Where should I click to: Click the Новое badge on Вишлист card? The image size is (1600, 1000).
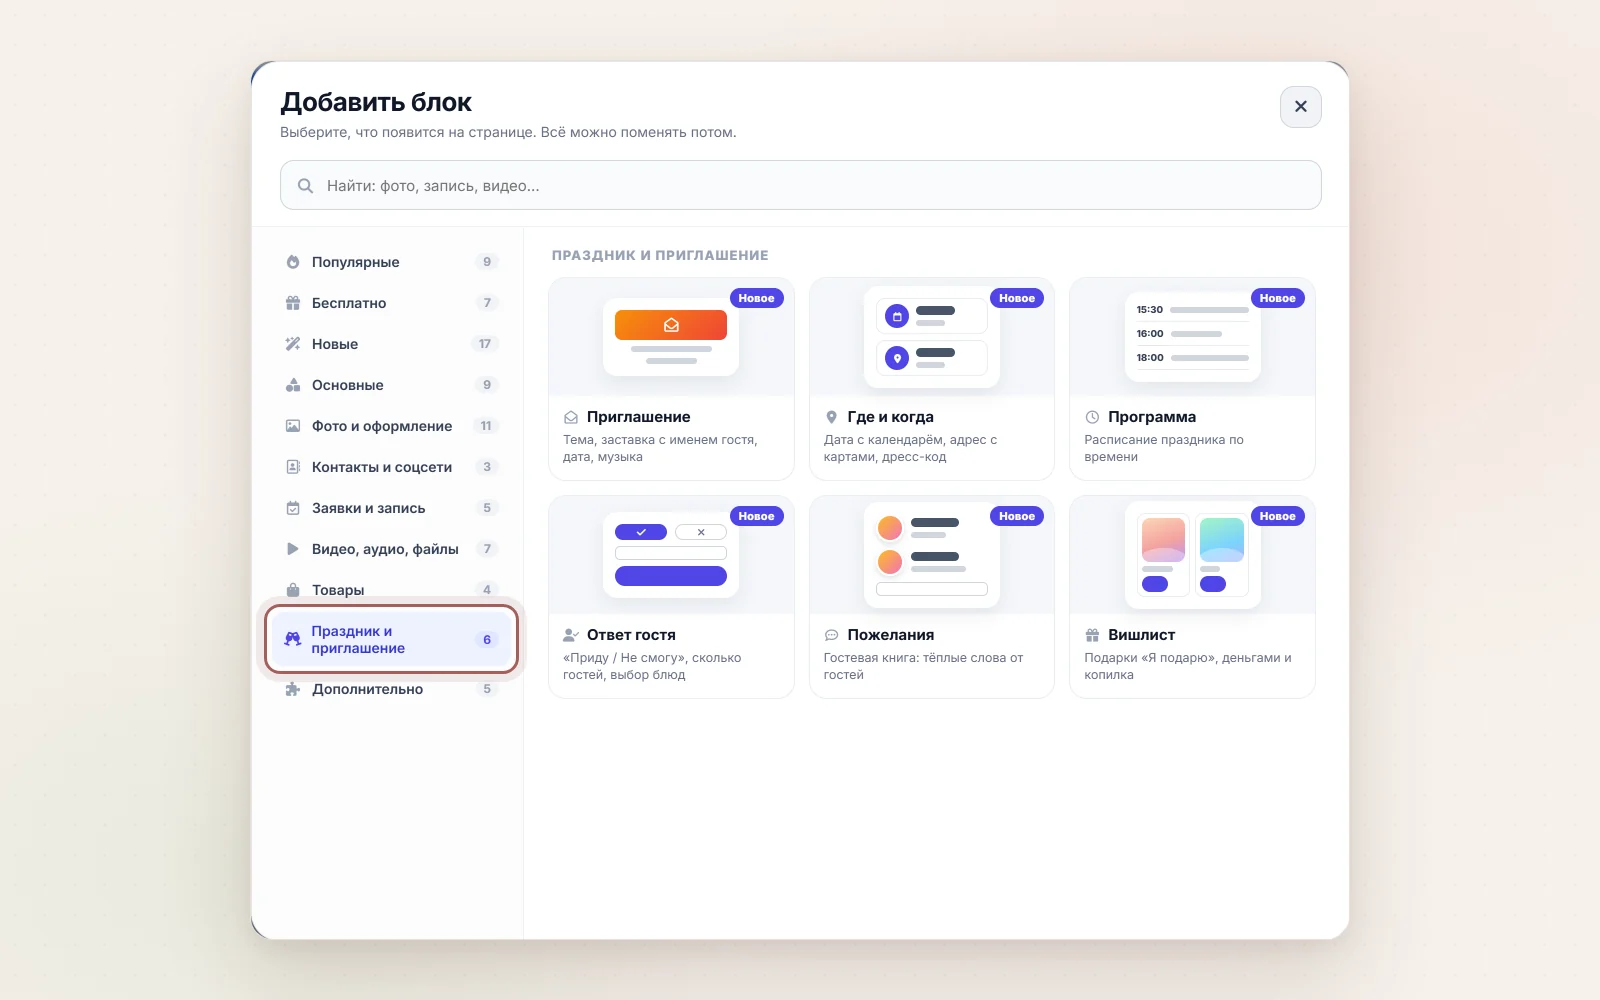1277,516
